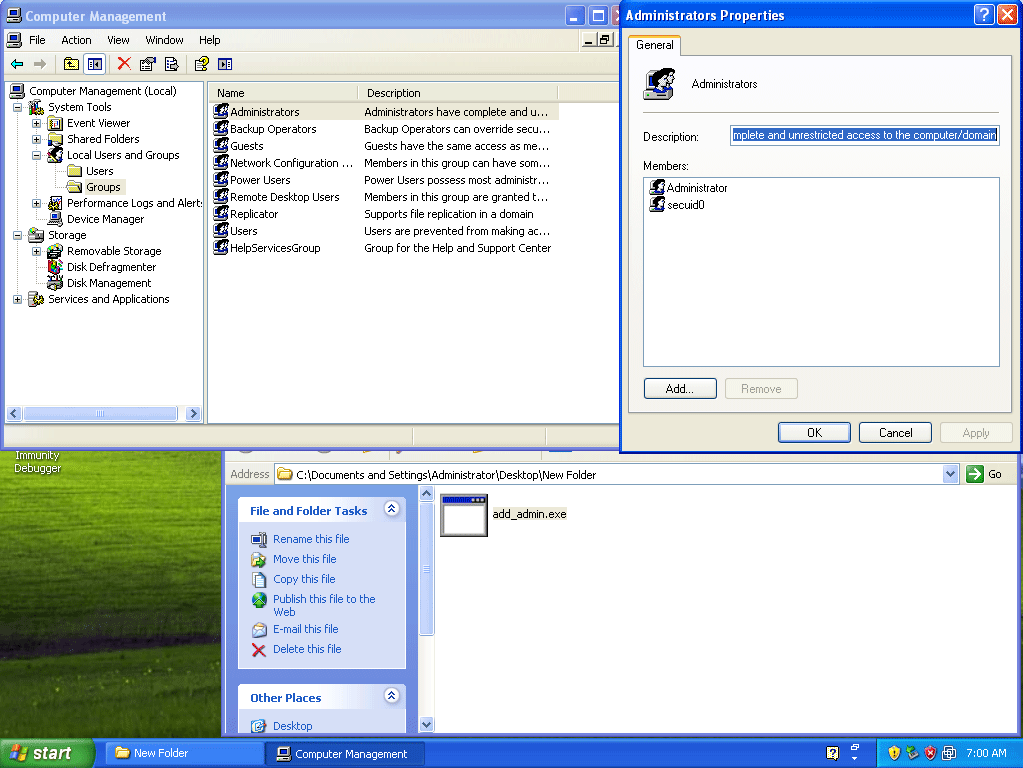1023x768 pixels.
Task: Click the VMware Tools tray icon
Action: [949, 753]
